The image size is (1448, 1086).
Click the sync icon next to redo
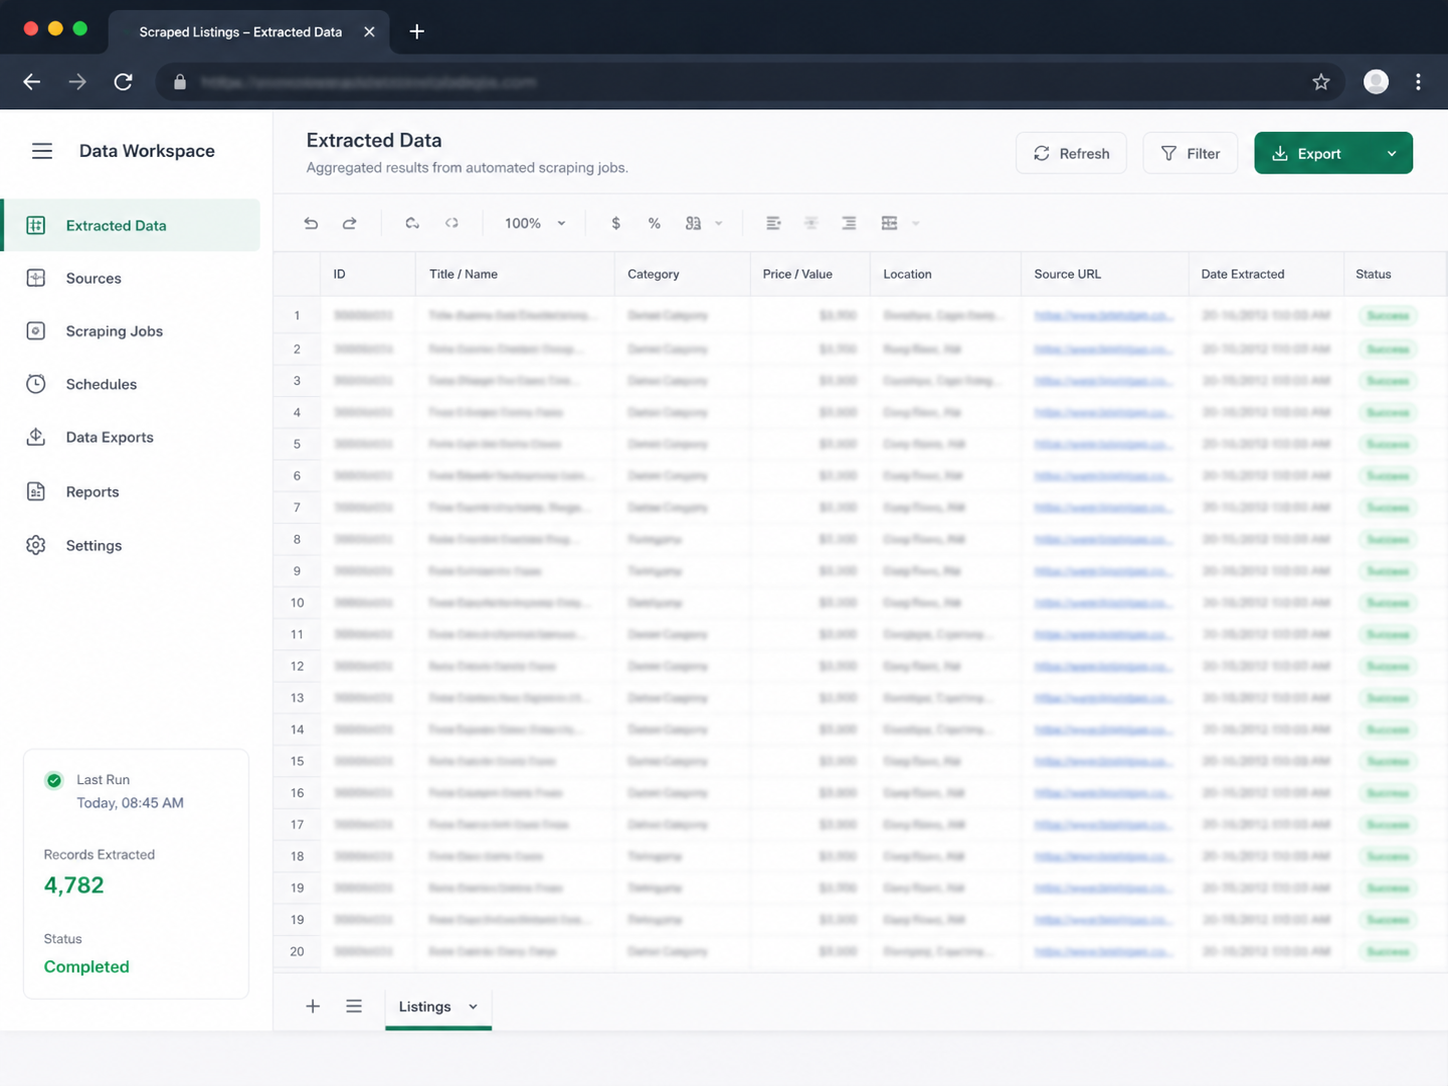pos(412,223)
